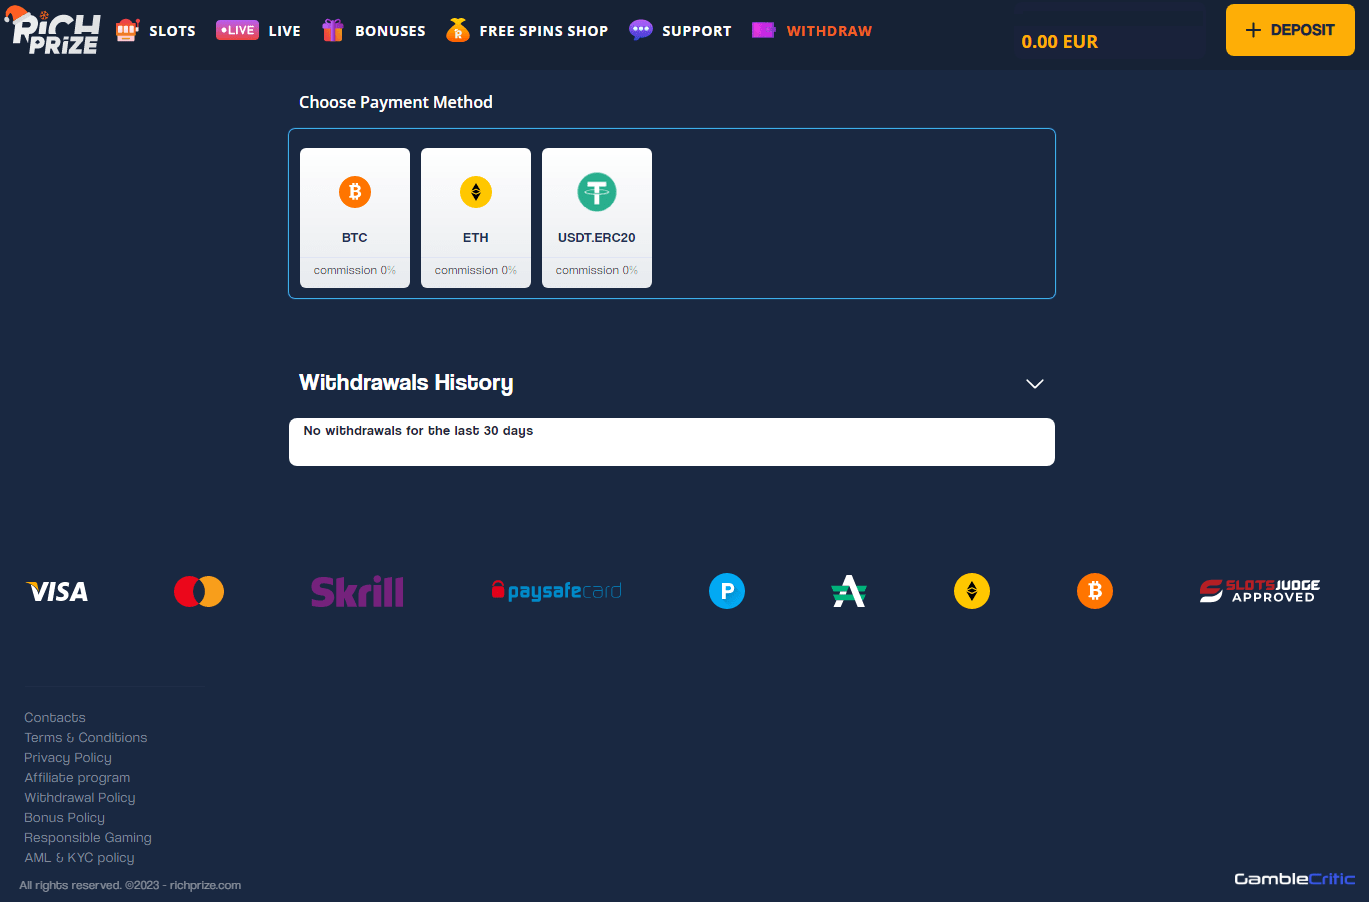Click the Choose Payment Method heading
This screenshot has height=902, width=1369.
[x=396, y=102]
